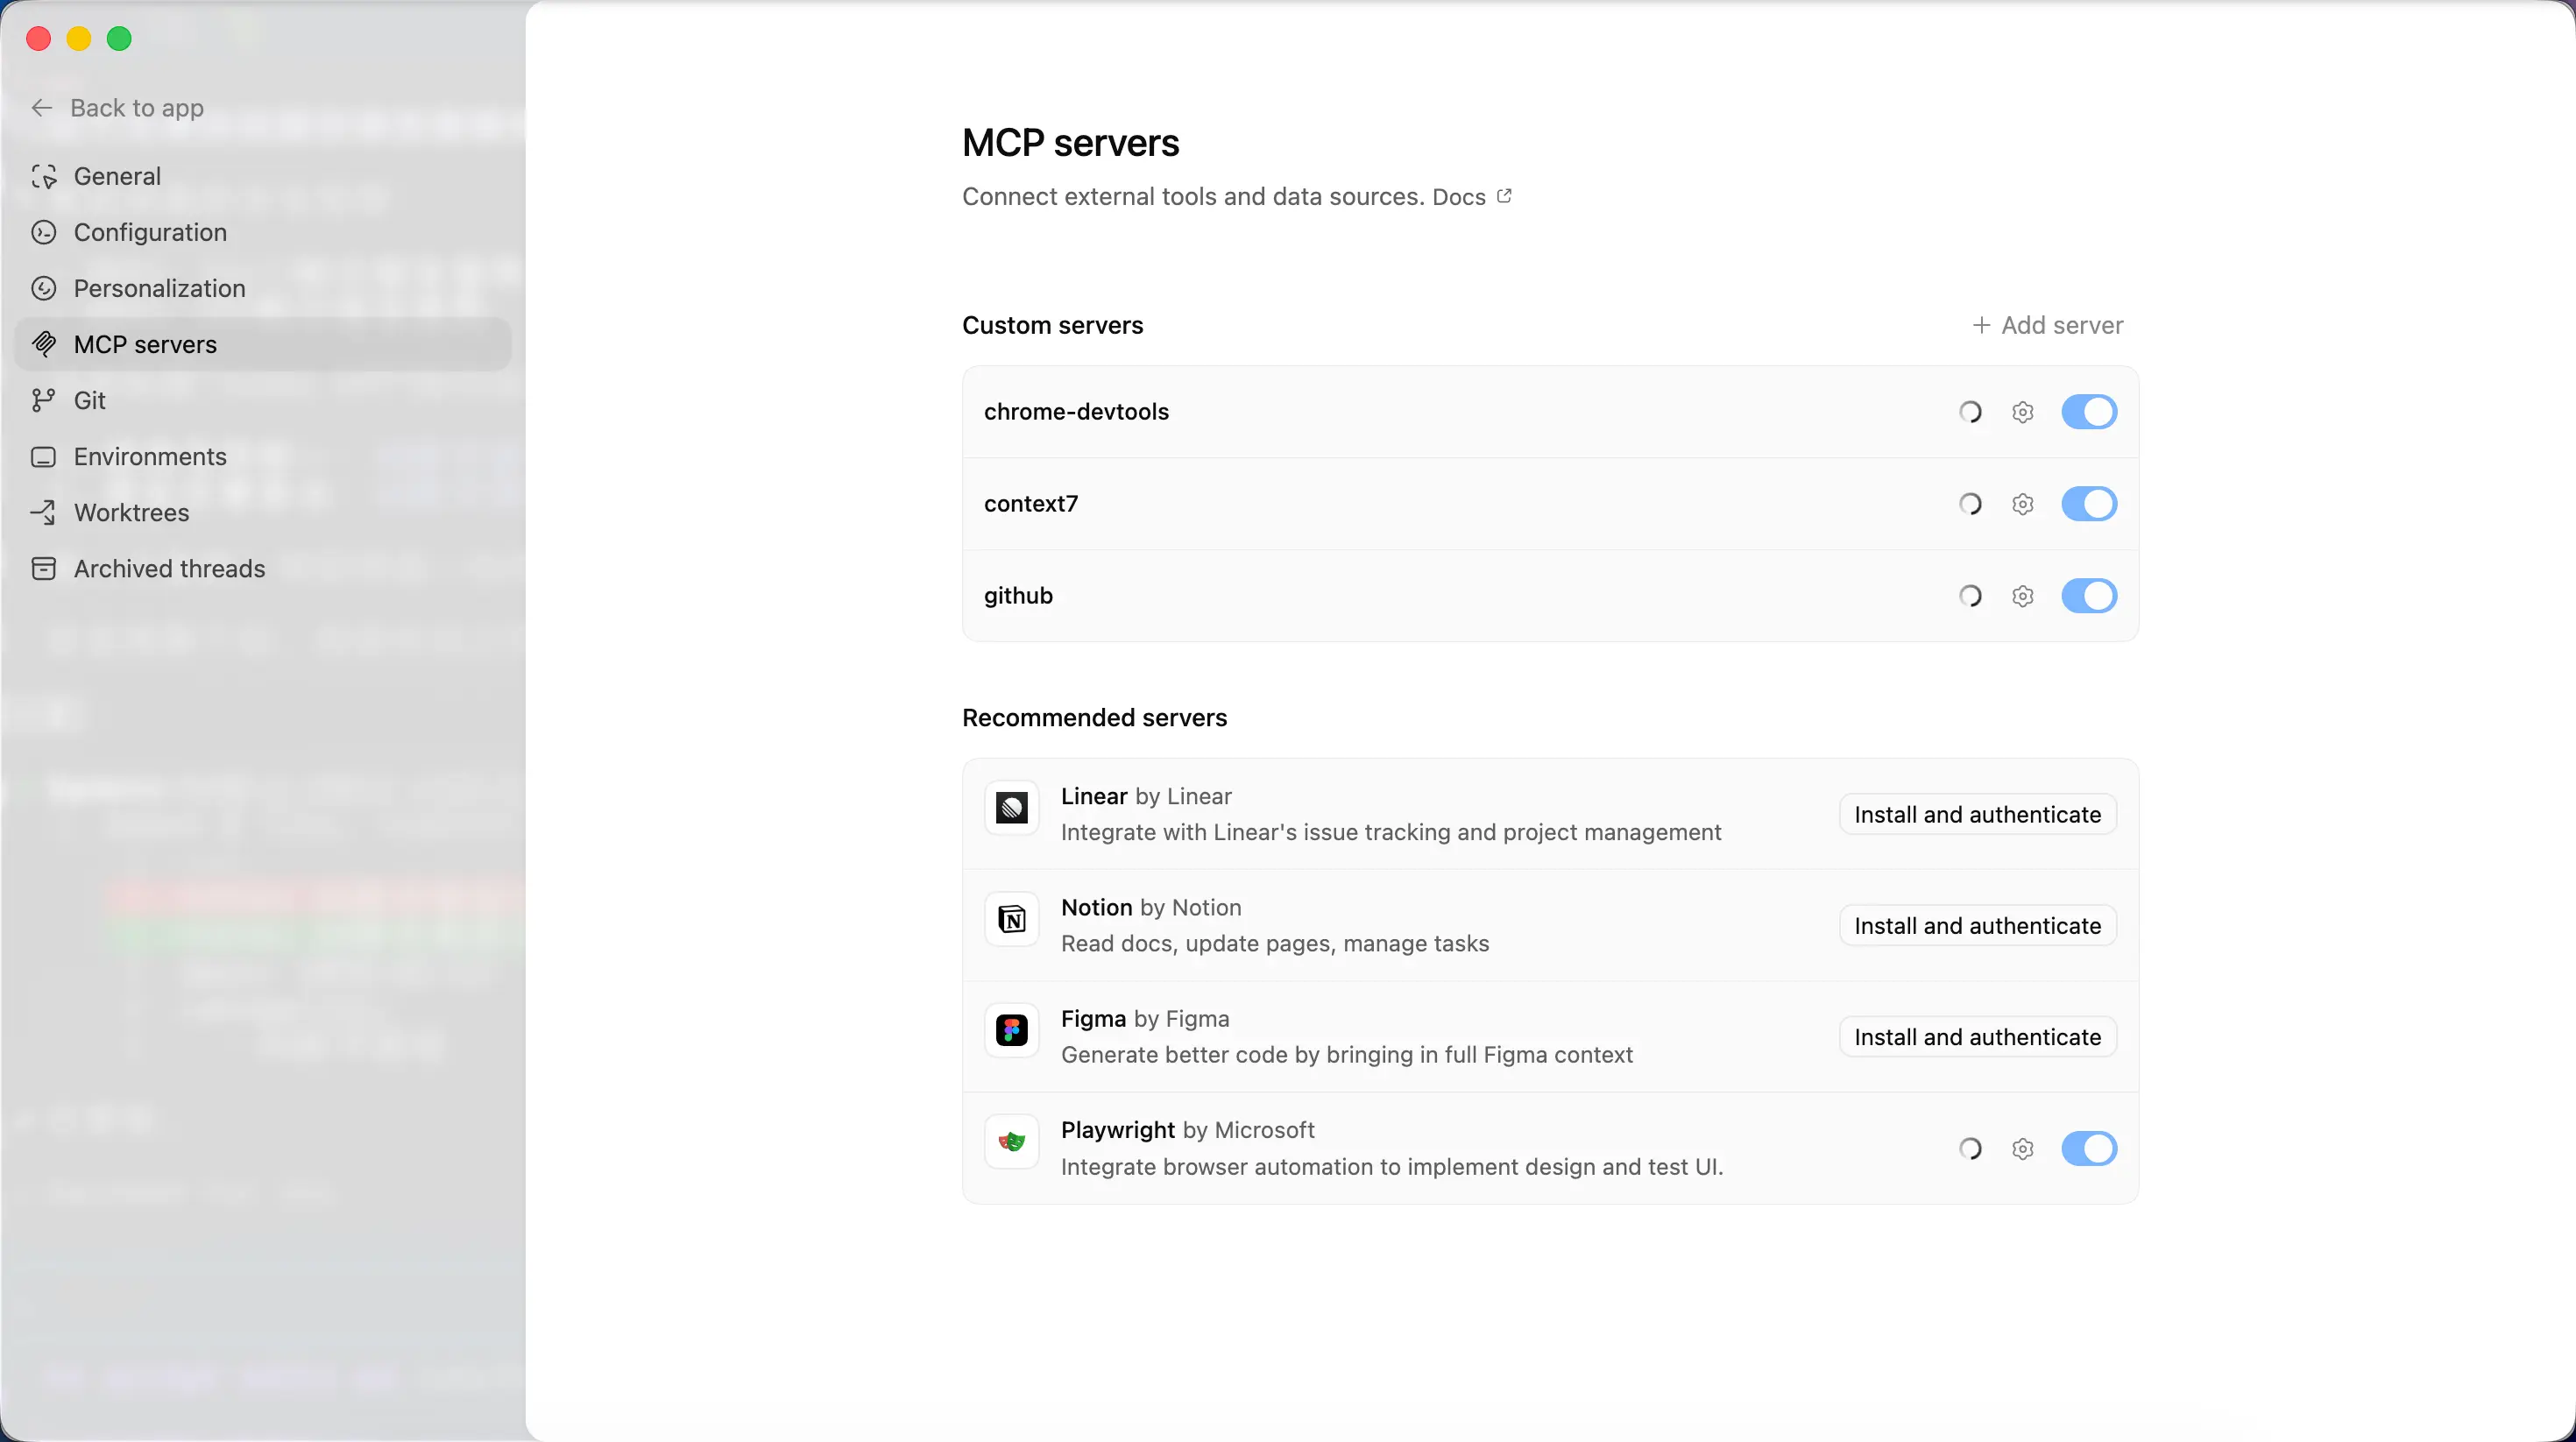Disable the chrome-devtools server toggle

coord(2089,412)
